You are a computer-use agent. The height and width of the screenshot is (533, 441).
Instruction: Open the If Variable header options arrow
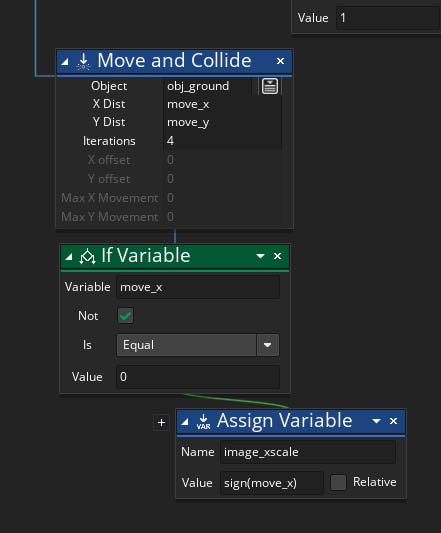click(260, 256)
